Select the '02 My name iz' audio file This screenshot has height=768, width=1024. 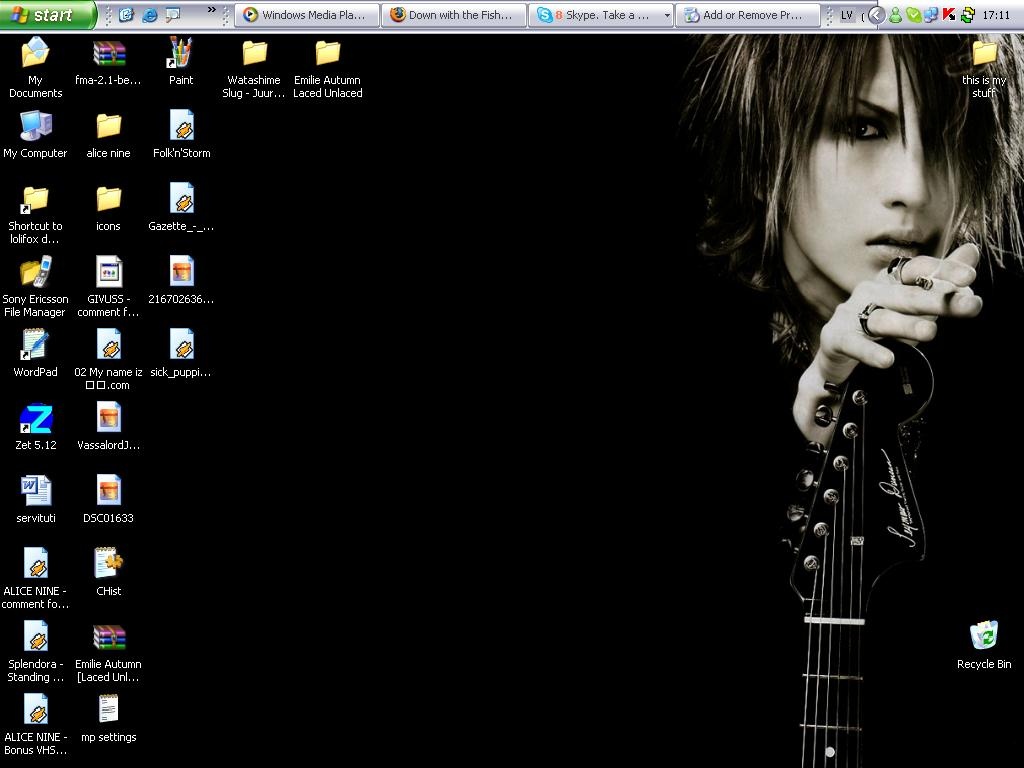coord(108,359)
